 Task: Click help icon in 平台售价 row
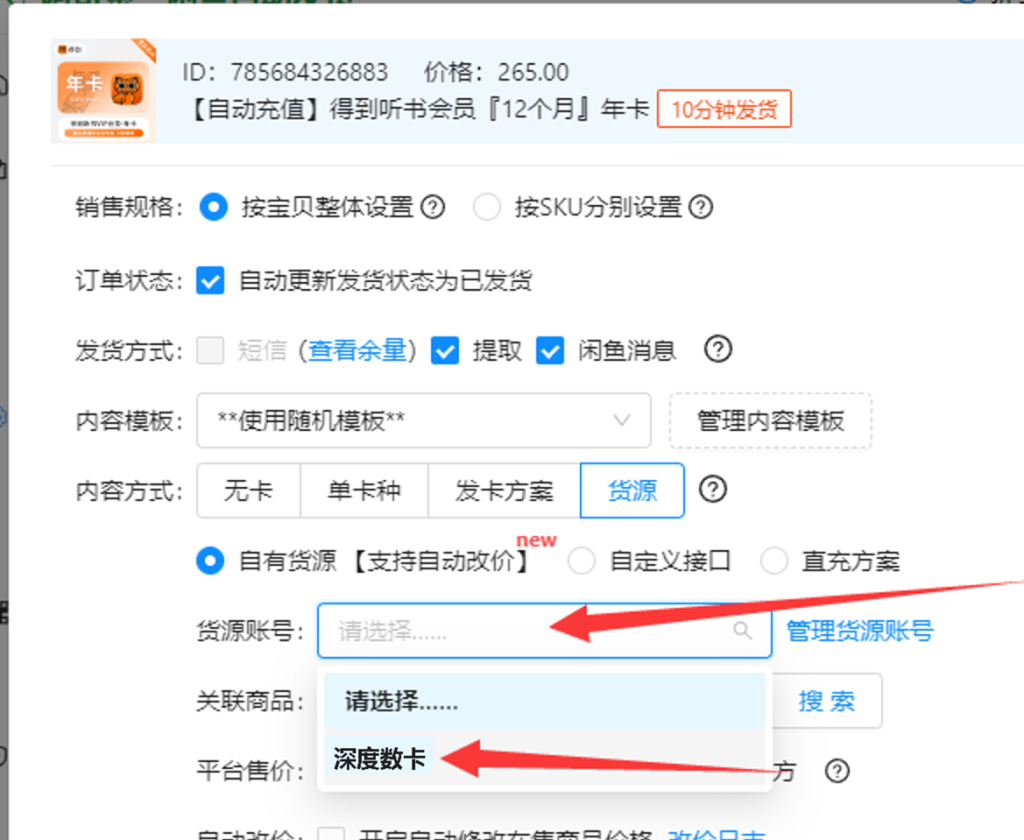pyautogui.click(x=837, y=771)
